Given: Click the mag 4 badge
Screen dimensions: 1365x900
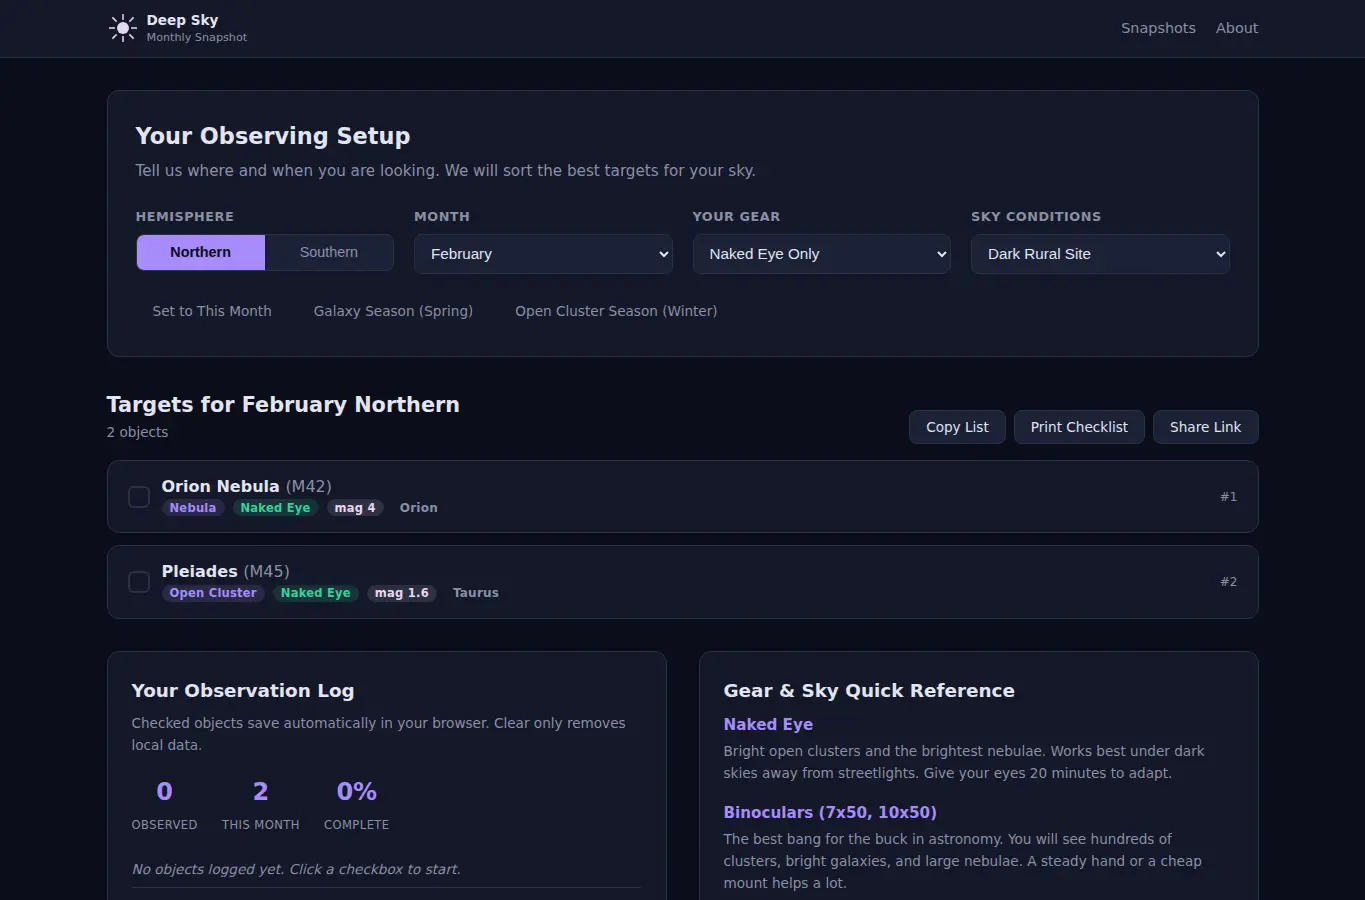Looking at the screenshot, I should 355,508.
